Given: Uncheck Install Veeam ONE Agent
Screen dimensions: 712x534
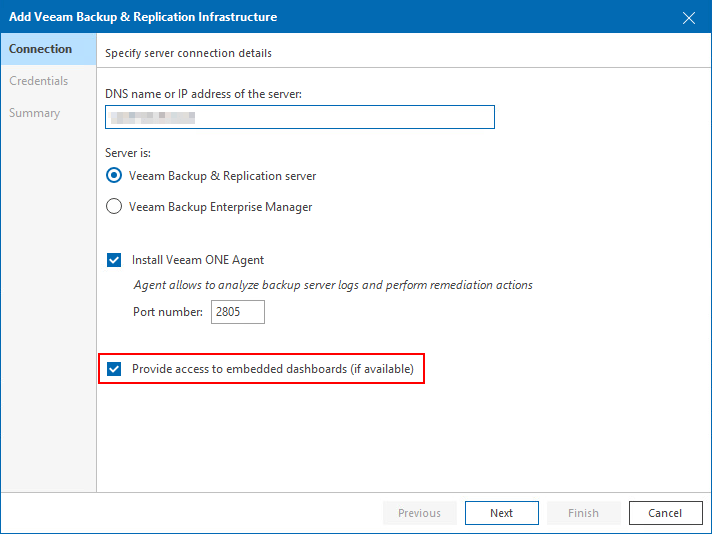Looking at the screenshot, I should pos(114,260).
